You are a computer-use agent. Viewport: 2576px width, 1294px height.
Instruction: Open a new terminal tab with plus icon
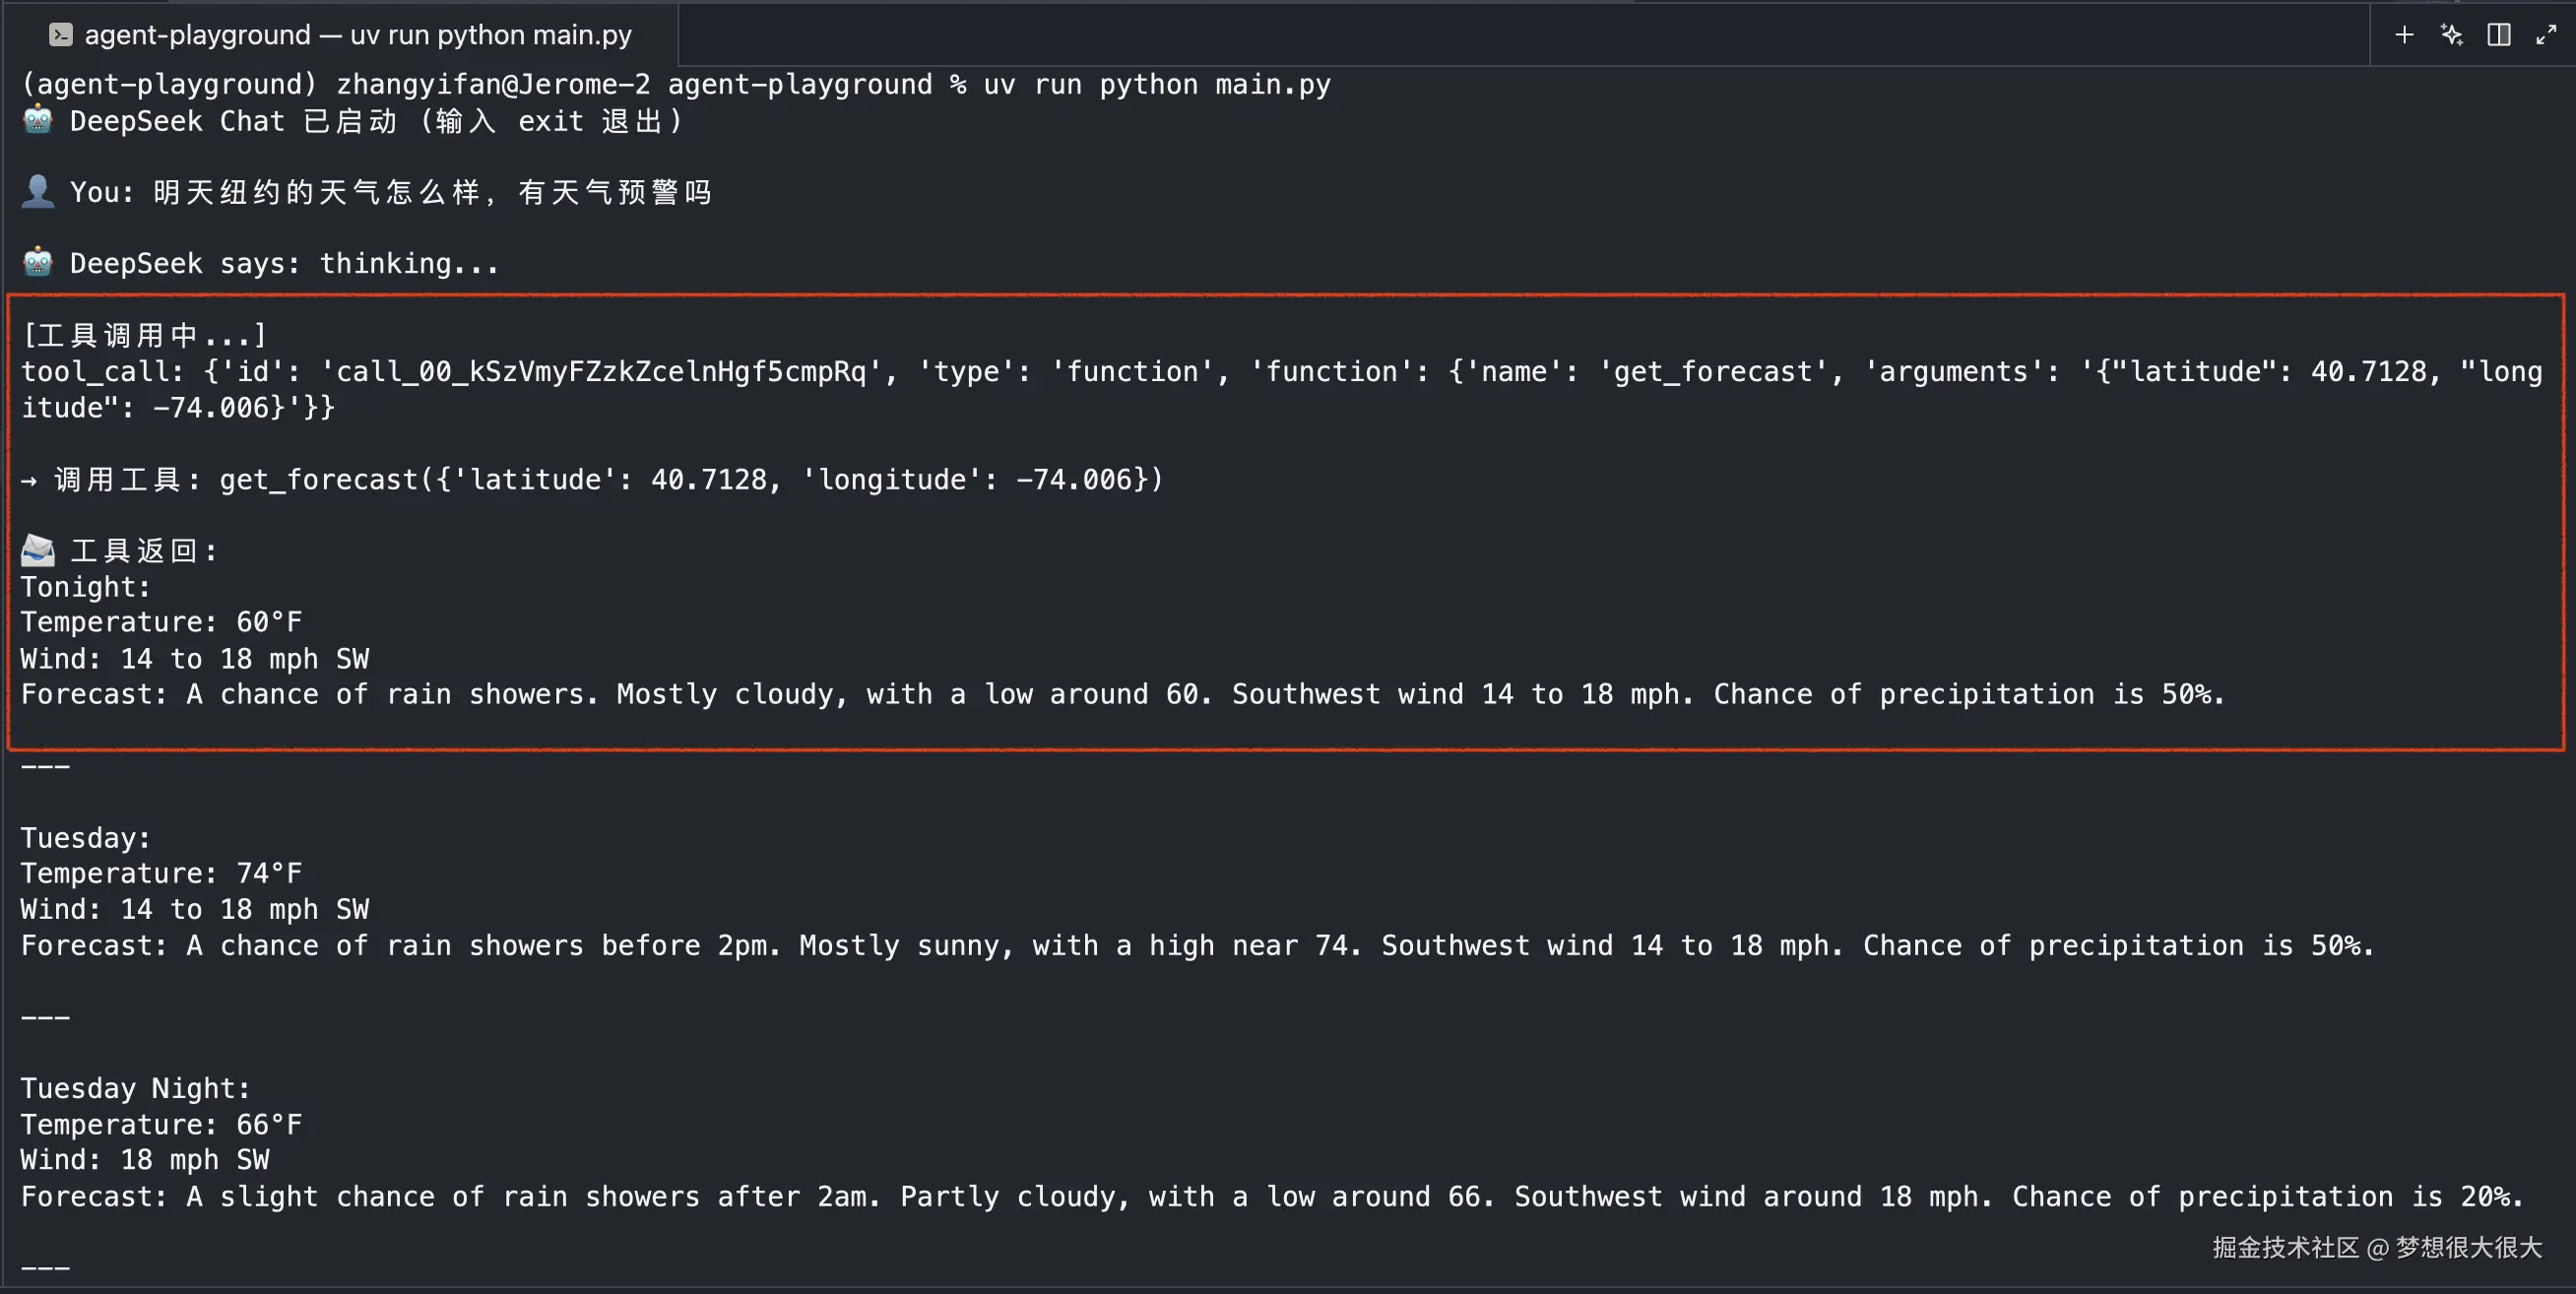2404,35
